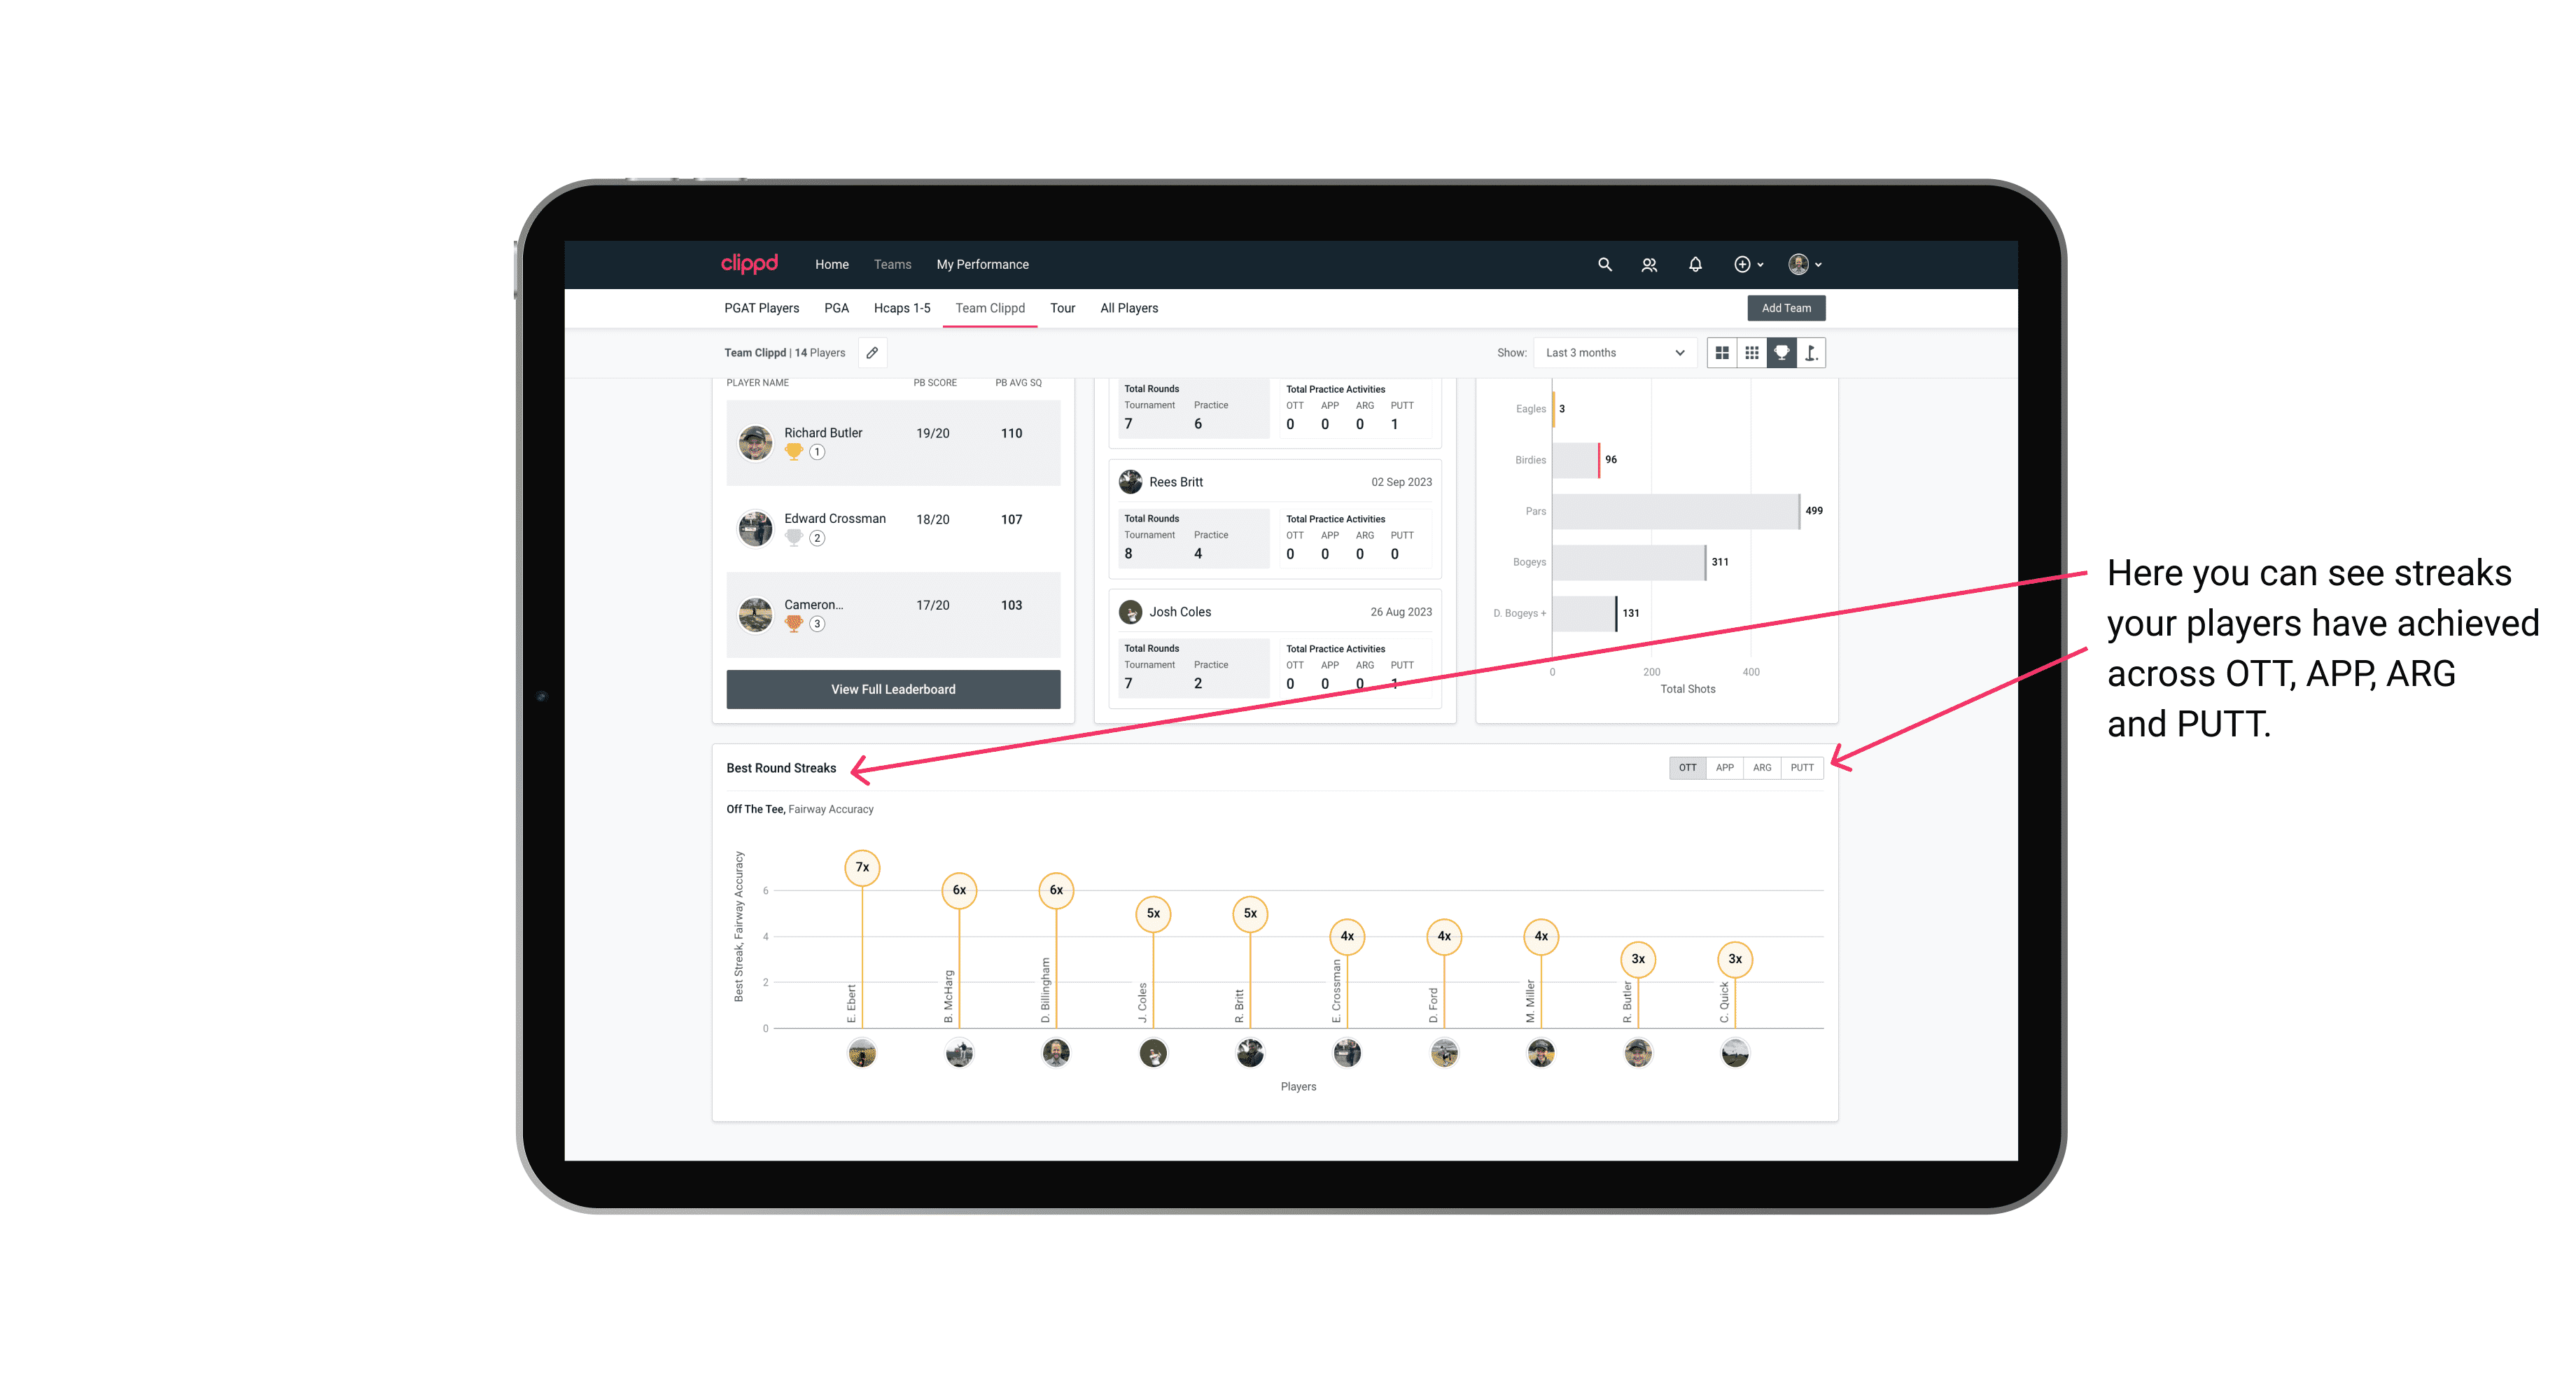Toggle the My Performance navigation menu item

(983, 265)
